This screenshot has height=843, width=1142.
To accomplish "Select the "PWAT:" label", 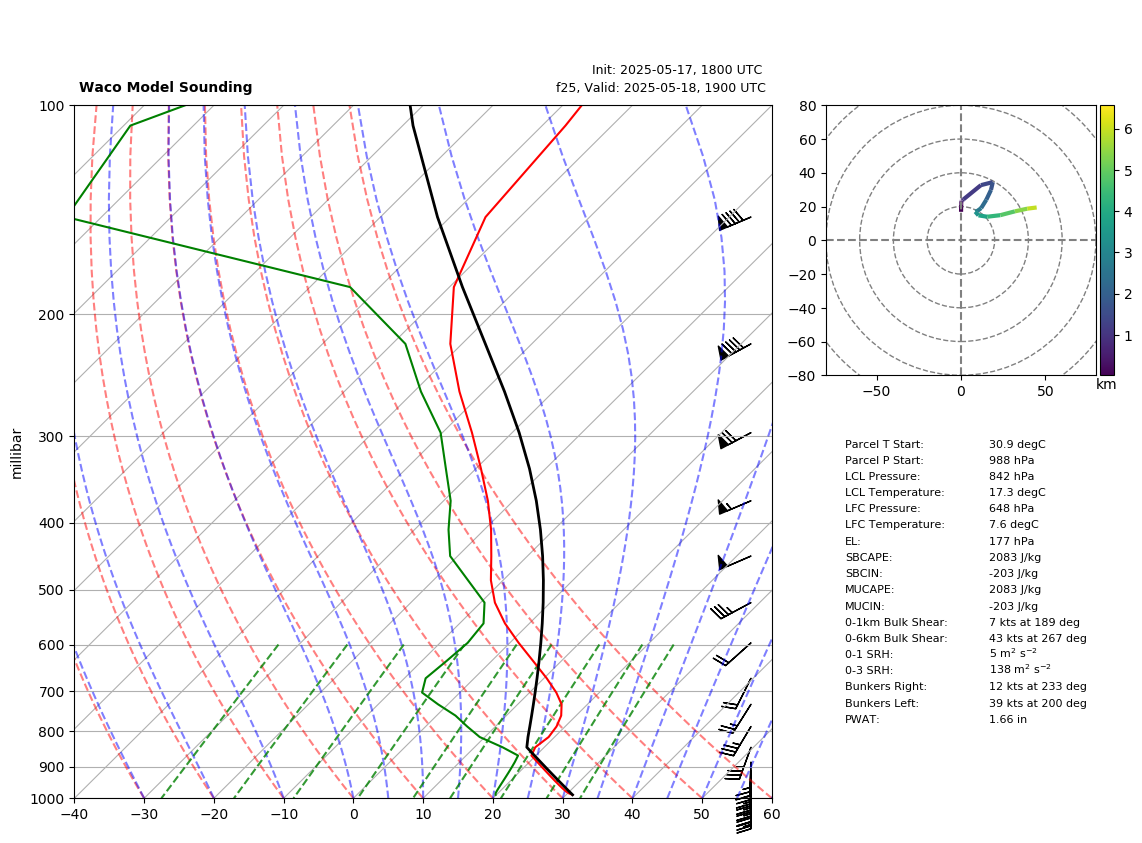I will [862, 719].
